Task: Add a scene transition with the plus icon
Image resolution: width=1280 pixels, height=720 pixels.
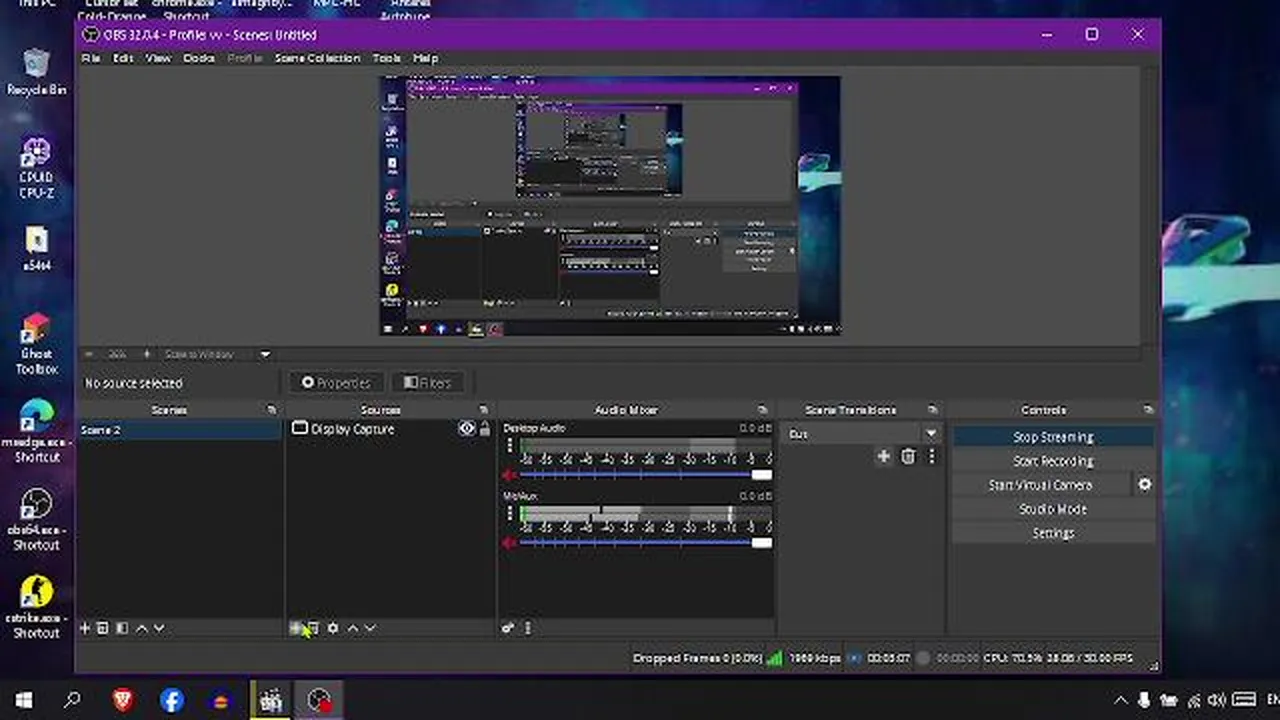Action: 883,457
